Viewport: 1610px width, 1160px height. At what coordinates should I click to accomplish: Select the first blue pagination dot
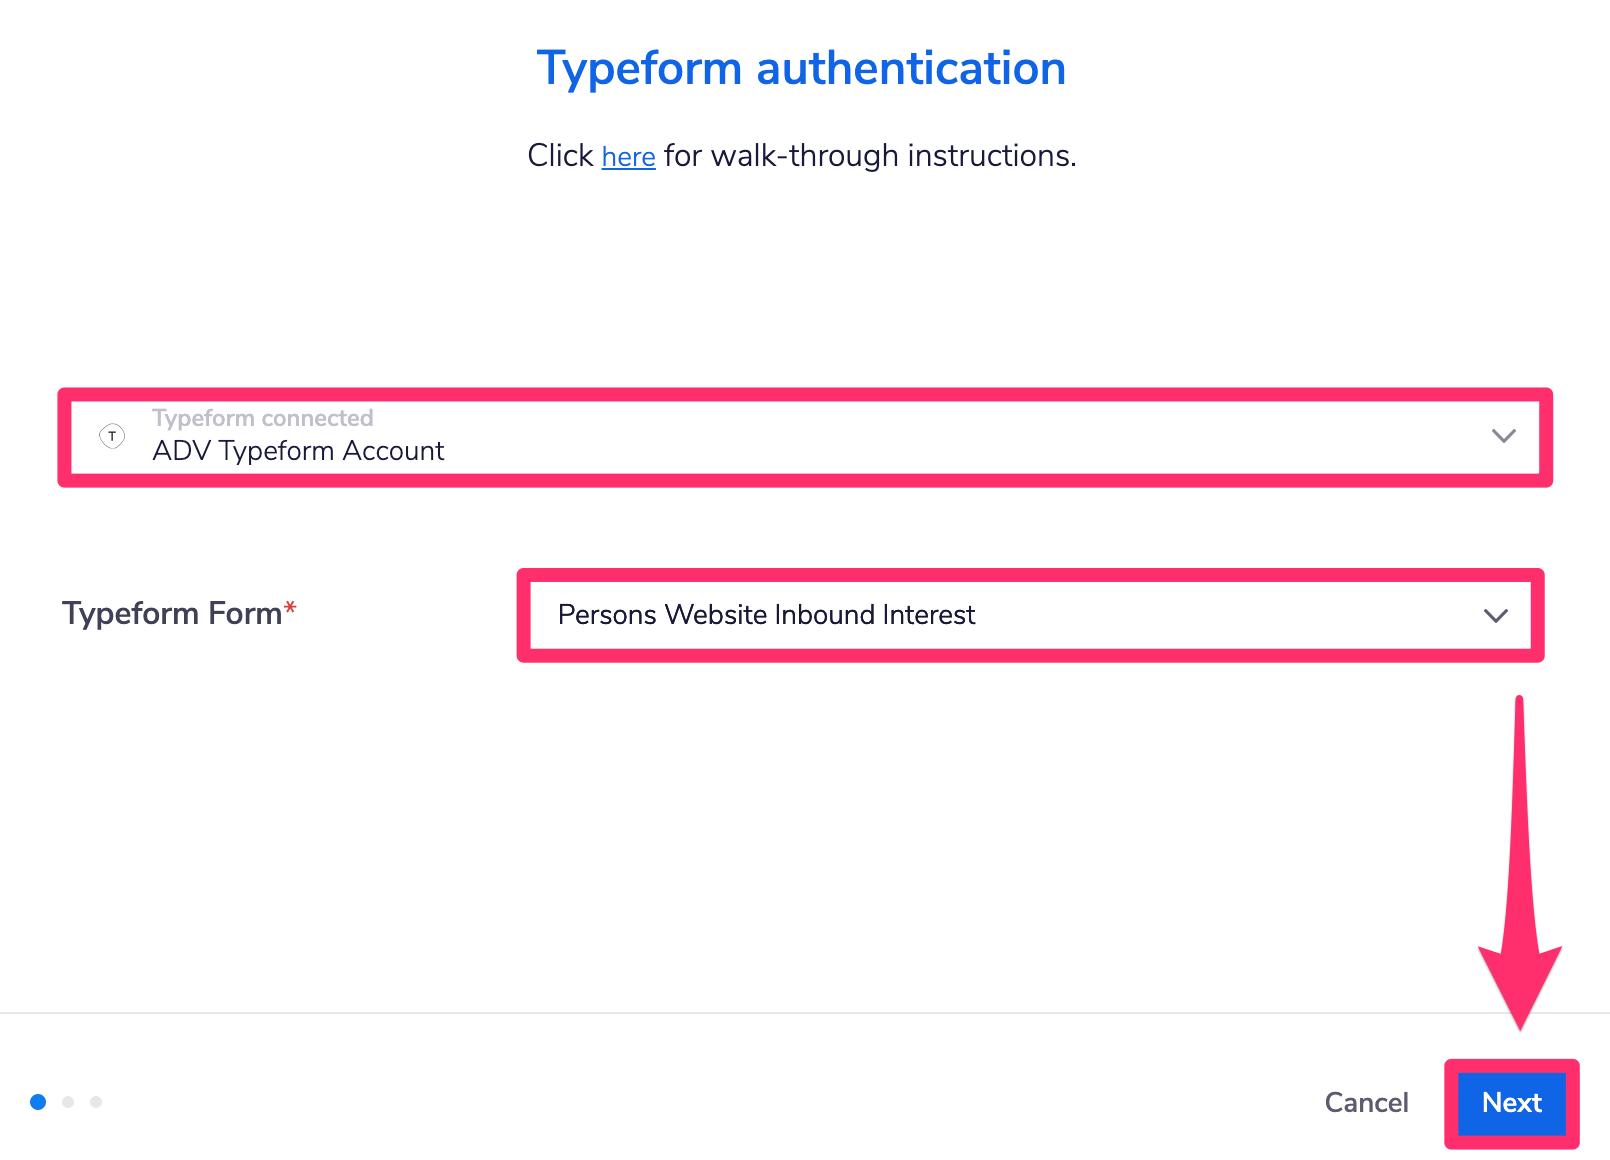coord(38,1102)
